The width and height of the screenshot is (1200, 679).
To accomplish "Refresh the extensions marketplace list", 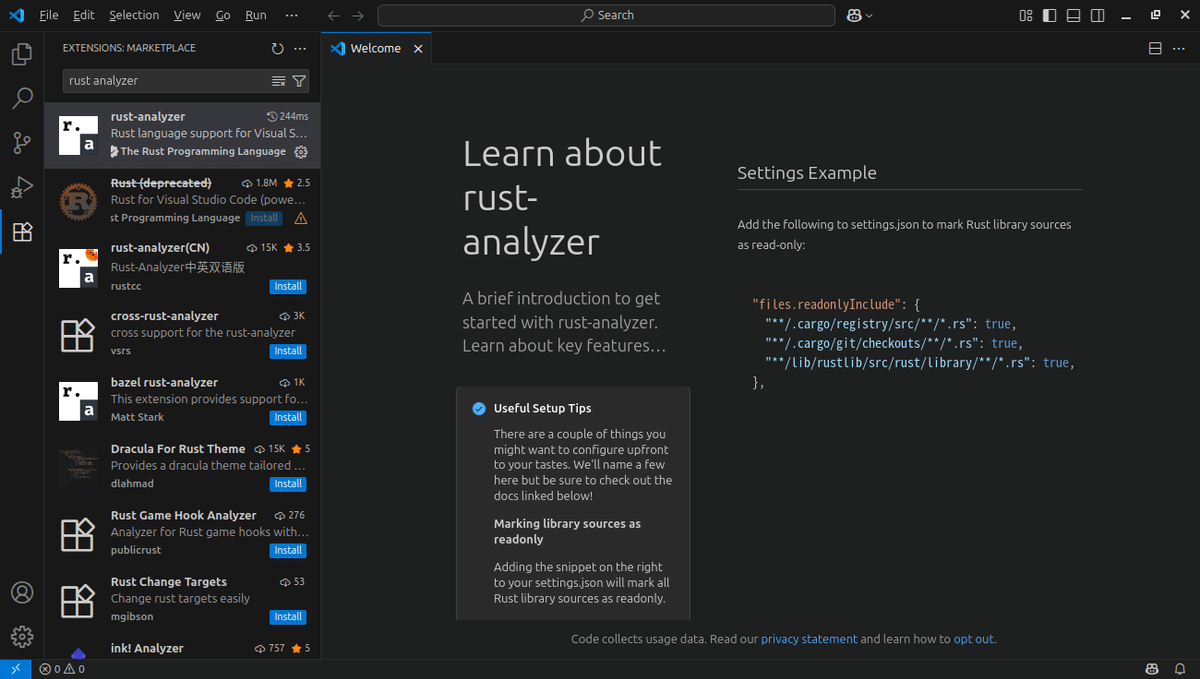I will [x=277, y=47].
